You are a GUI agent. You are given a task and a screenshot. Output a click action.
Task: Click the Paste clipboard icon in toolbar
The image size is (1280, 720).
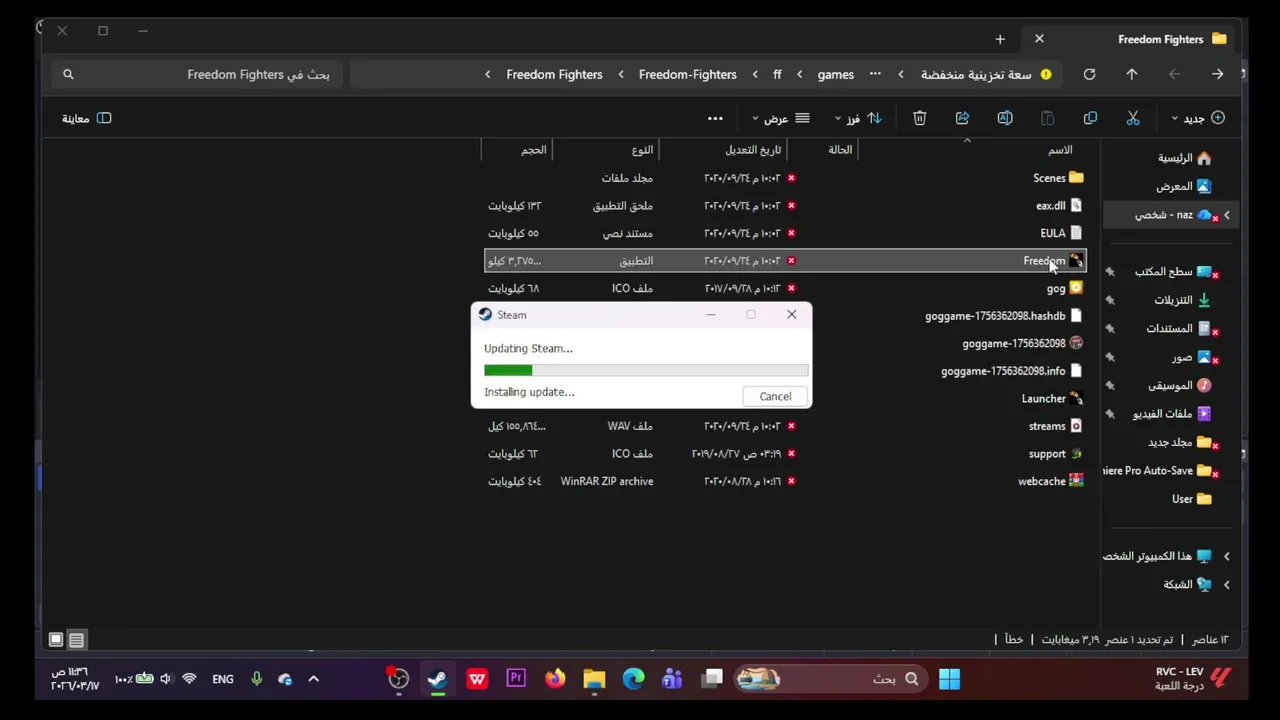pos(1047,118)
